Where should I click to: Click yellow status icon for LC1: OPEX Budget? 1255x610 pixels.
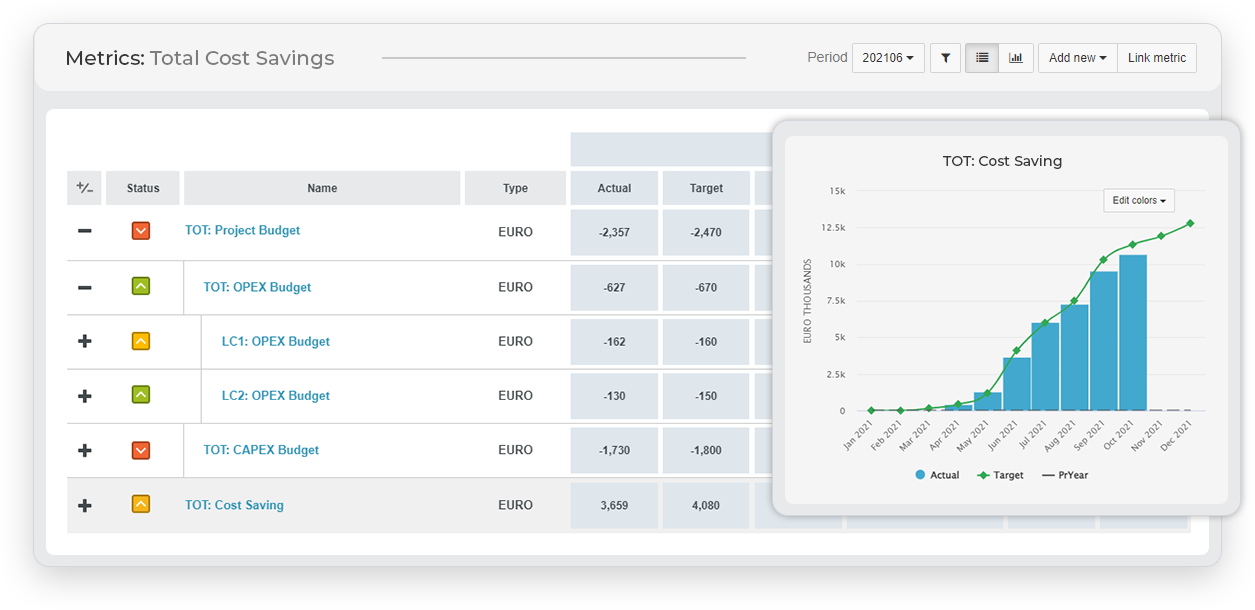click(141, 341)
